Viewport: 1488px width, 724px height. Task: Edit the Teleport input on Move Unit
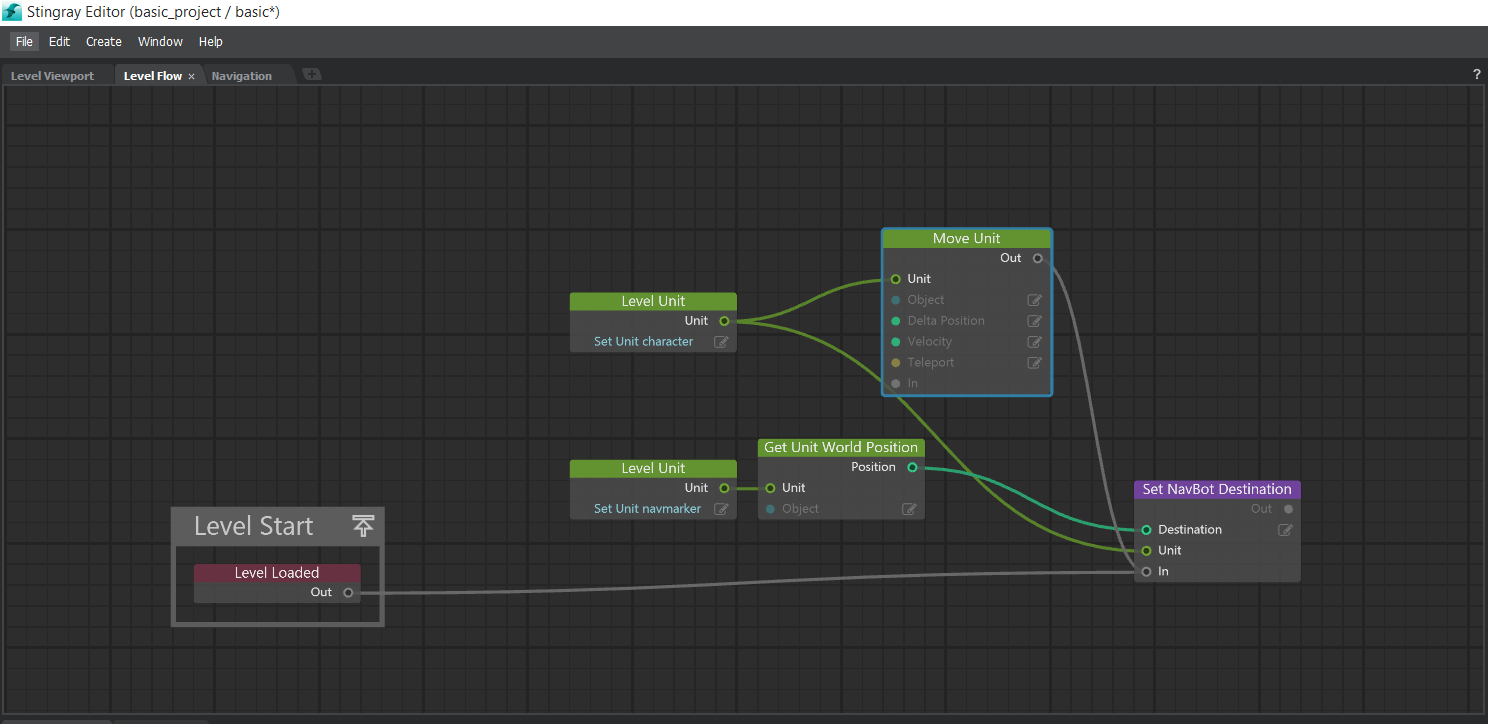click(x=1034, y=362)
